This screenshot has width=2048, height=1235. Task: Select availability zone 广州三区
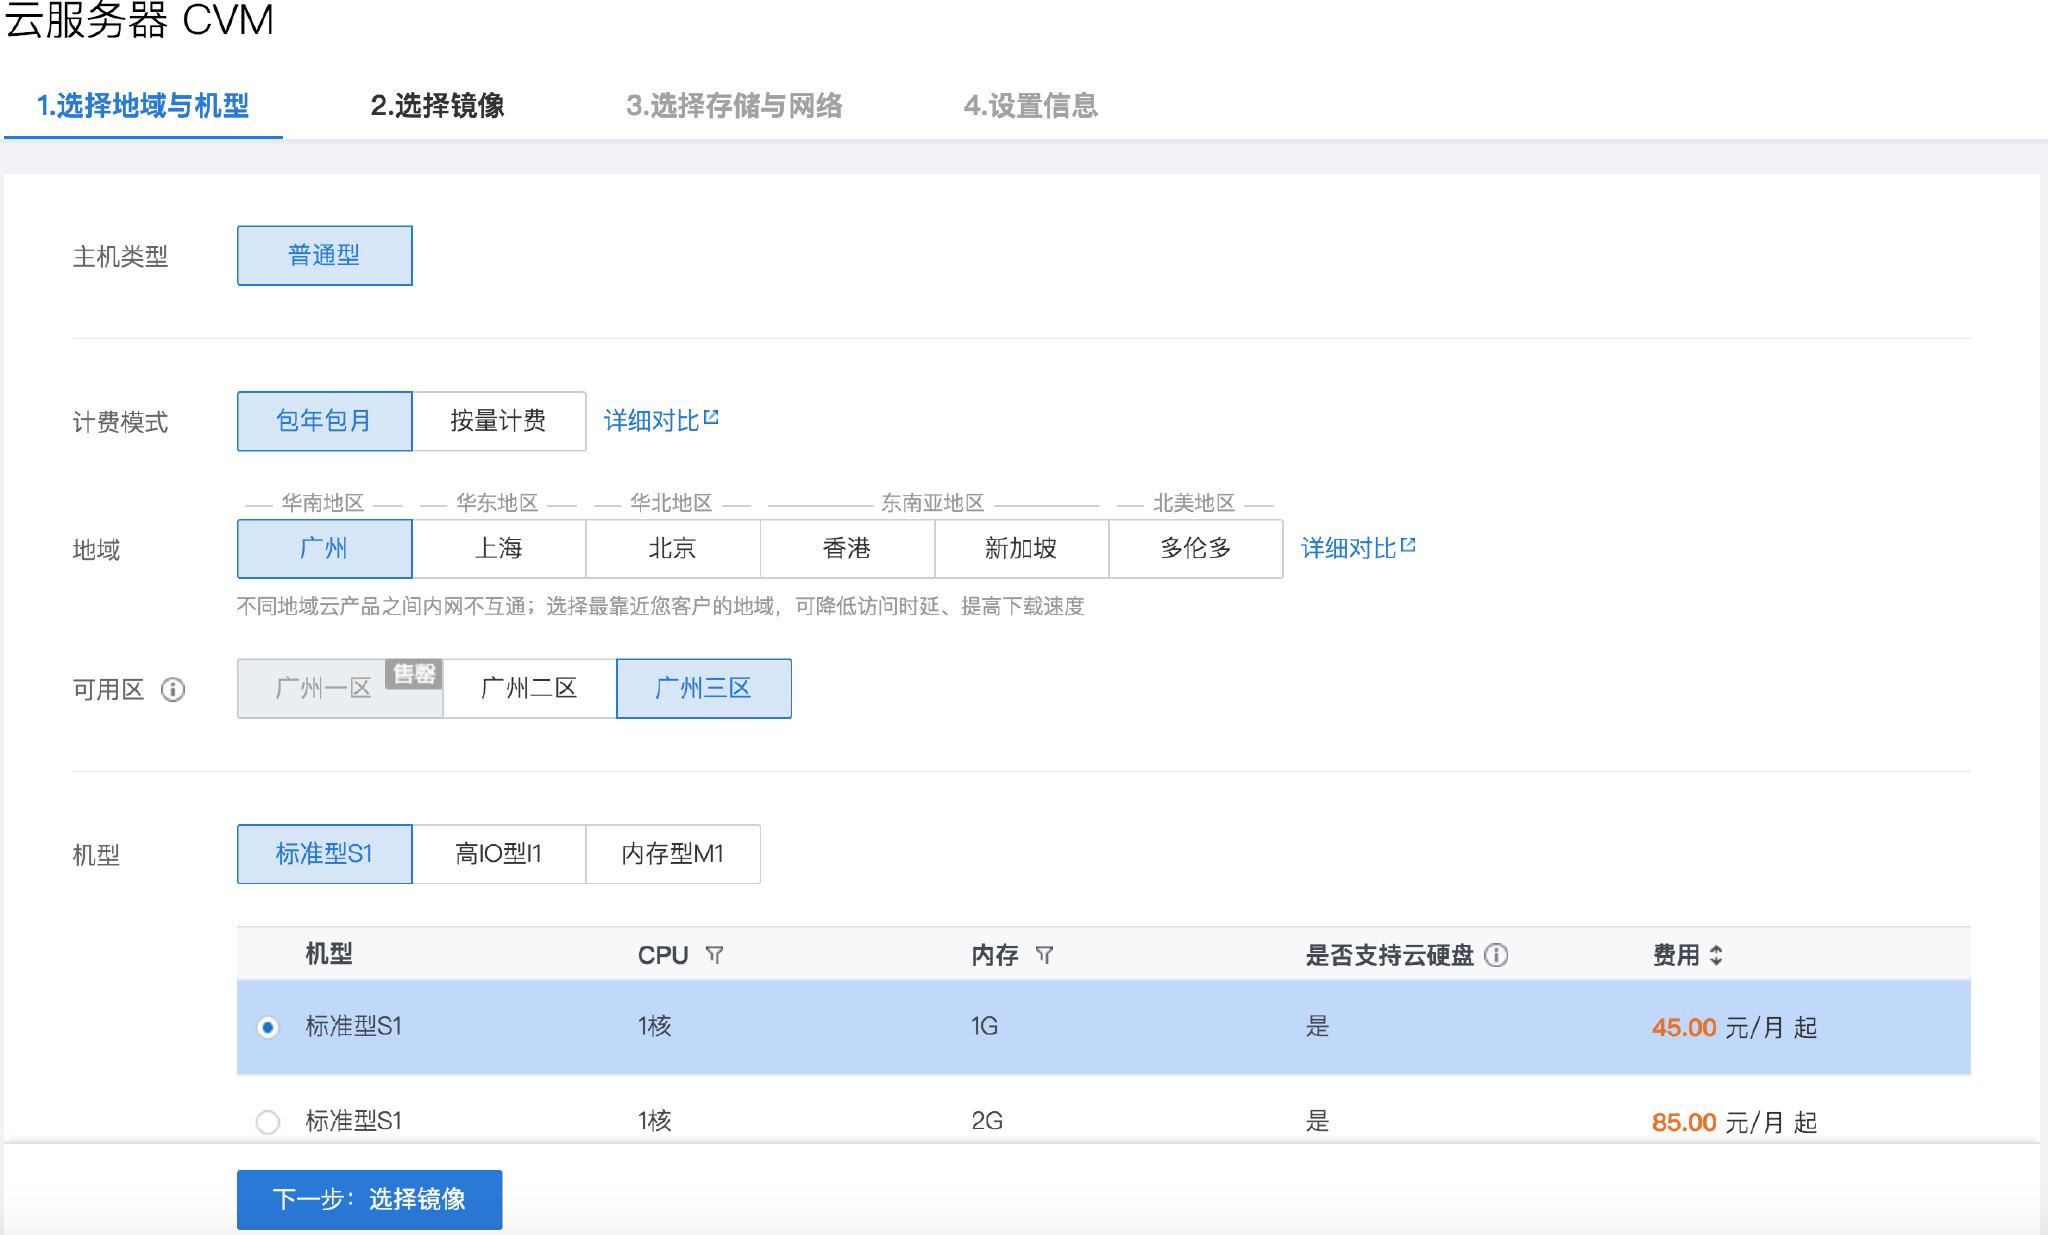pyautogui.click(x=703, y=688)
